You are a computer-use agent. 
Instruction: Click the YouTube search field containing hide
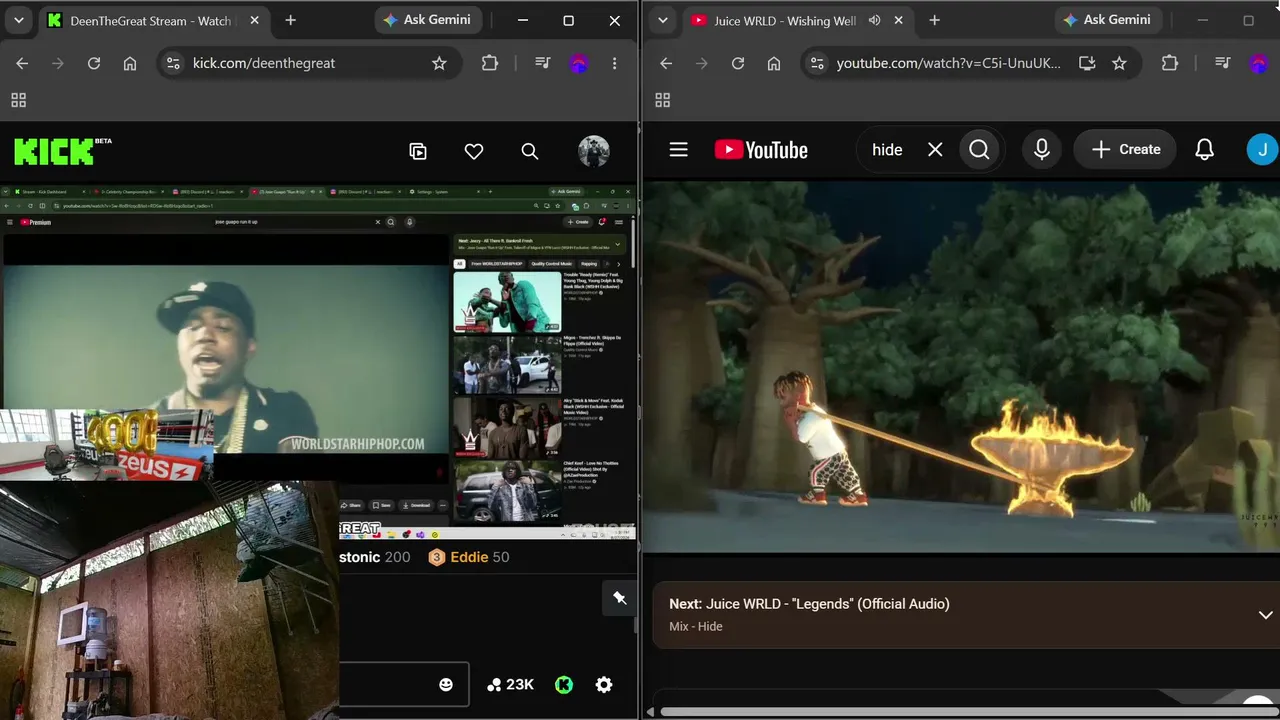point(887,150)
